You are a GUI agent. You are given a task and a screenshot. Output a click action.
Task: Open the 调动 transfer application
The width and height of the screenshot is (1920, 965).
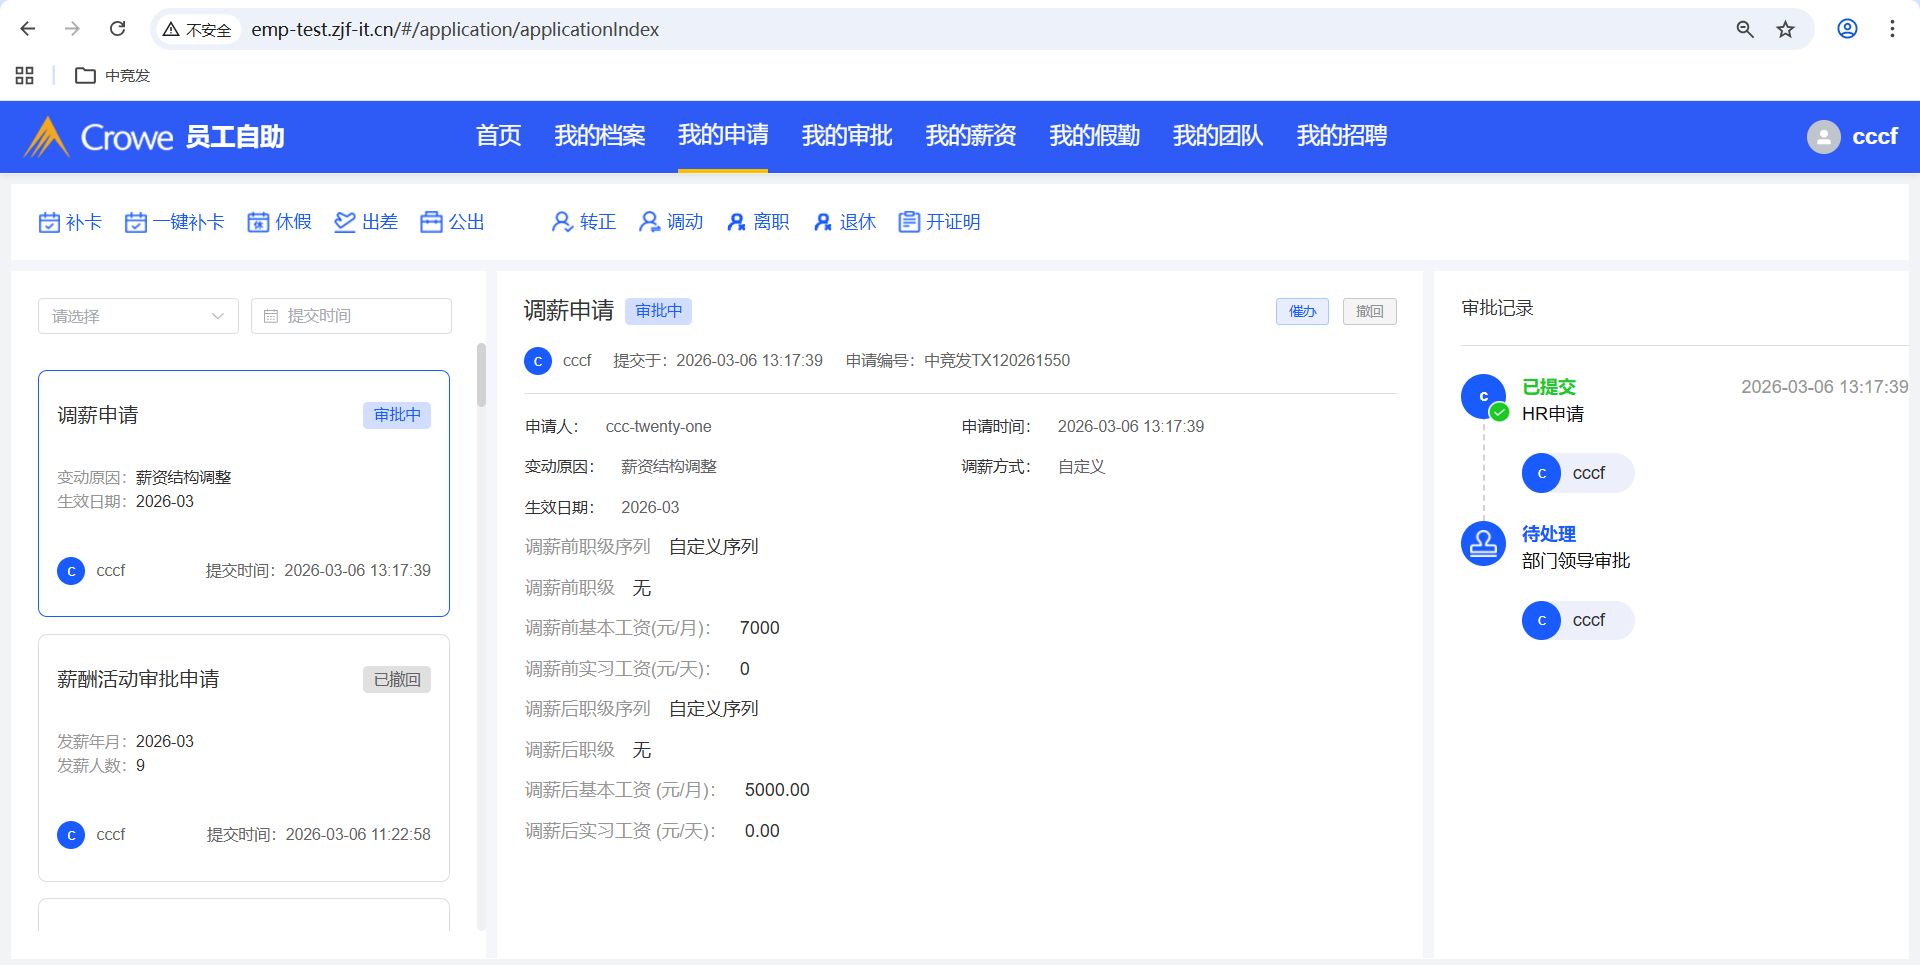(671, 222)
